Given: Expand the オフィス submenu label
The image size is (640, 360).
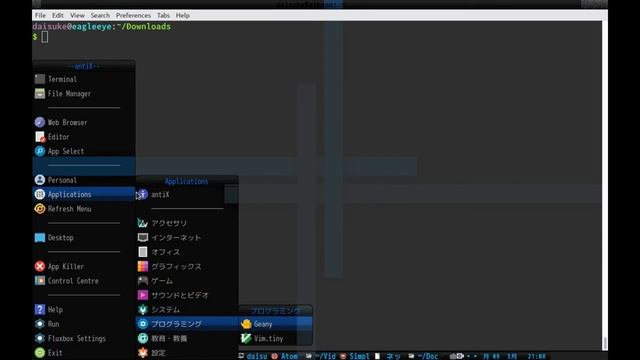Looking at the screenshot, I should (x=165, y=252).
